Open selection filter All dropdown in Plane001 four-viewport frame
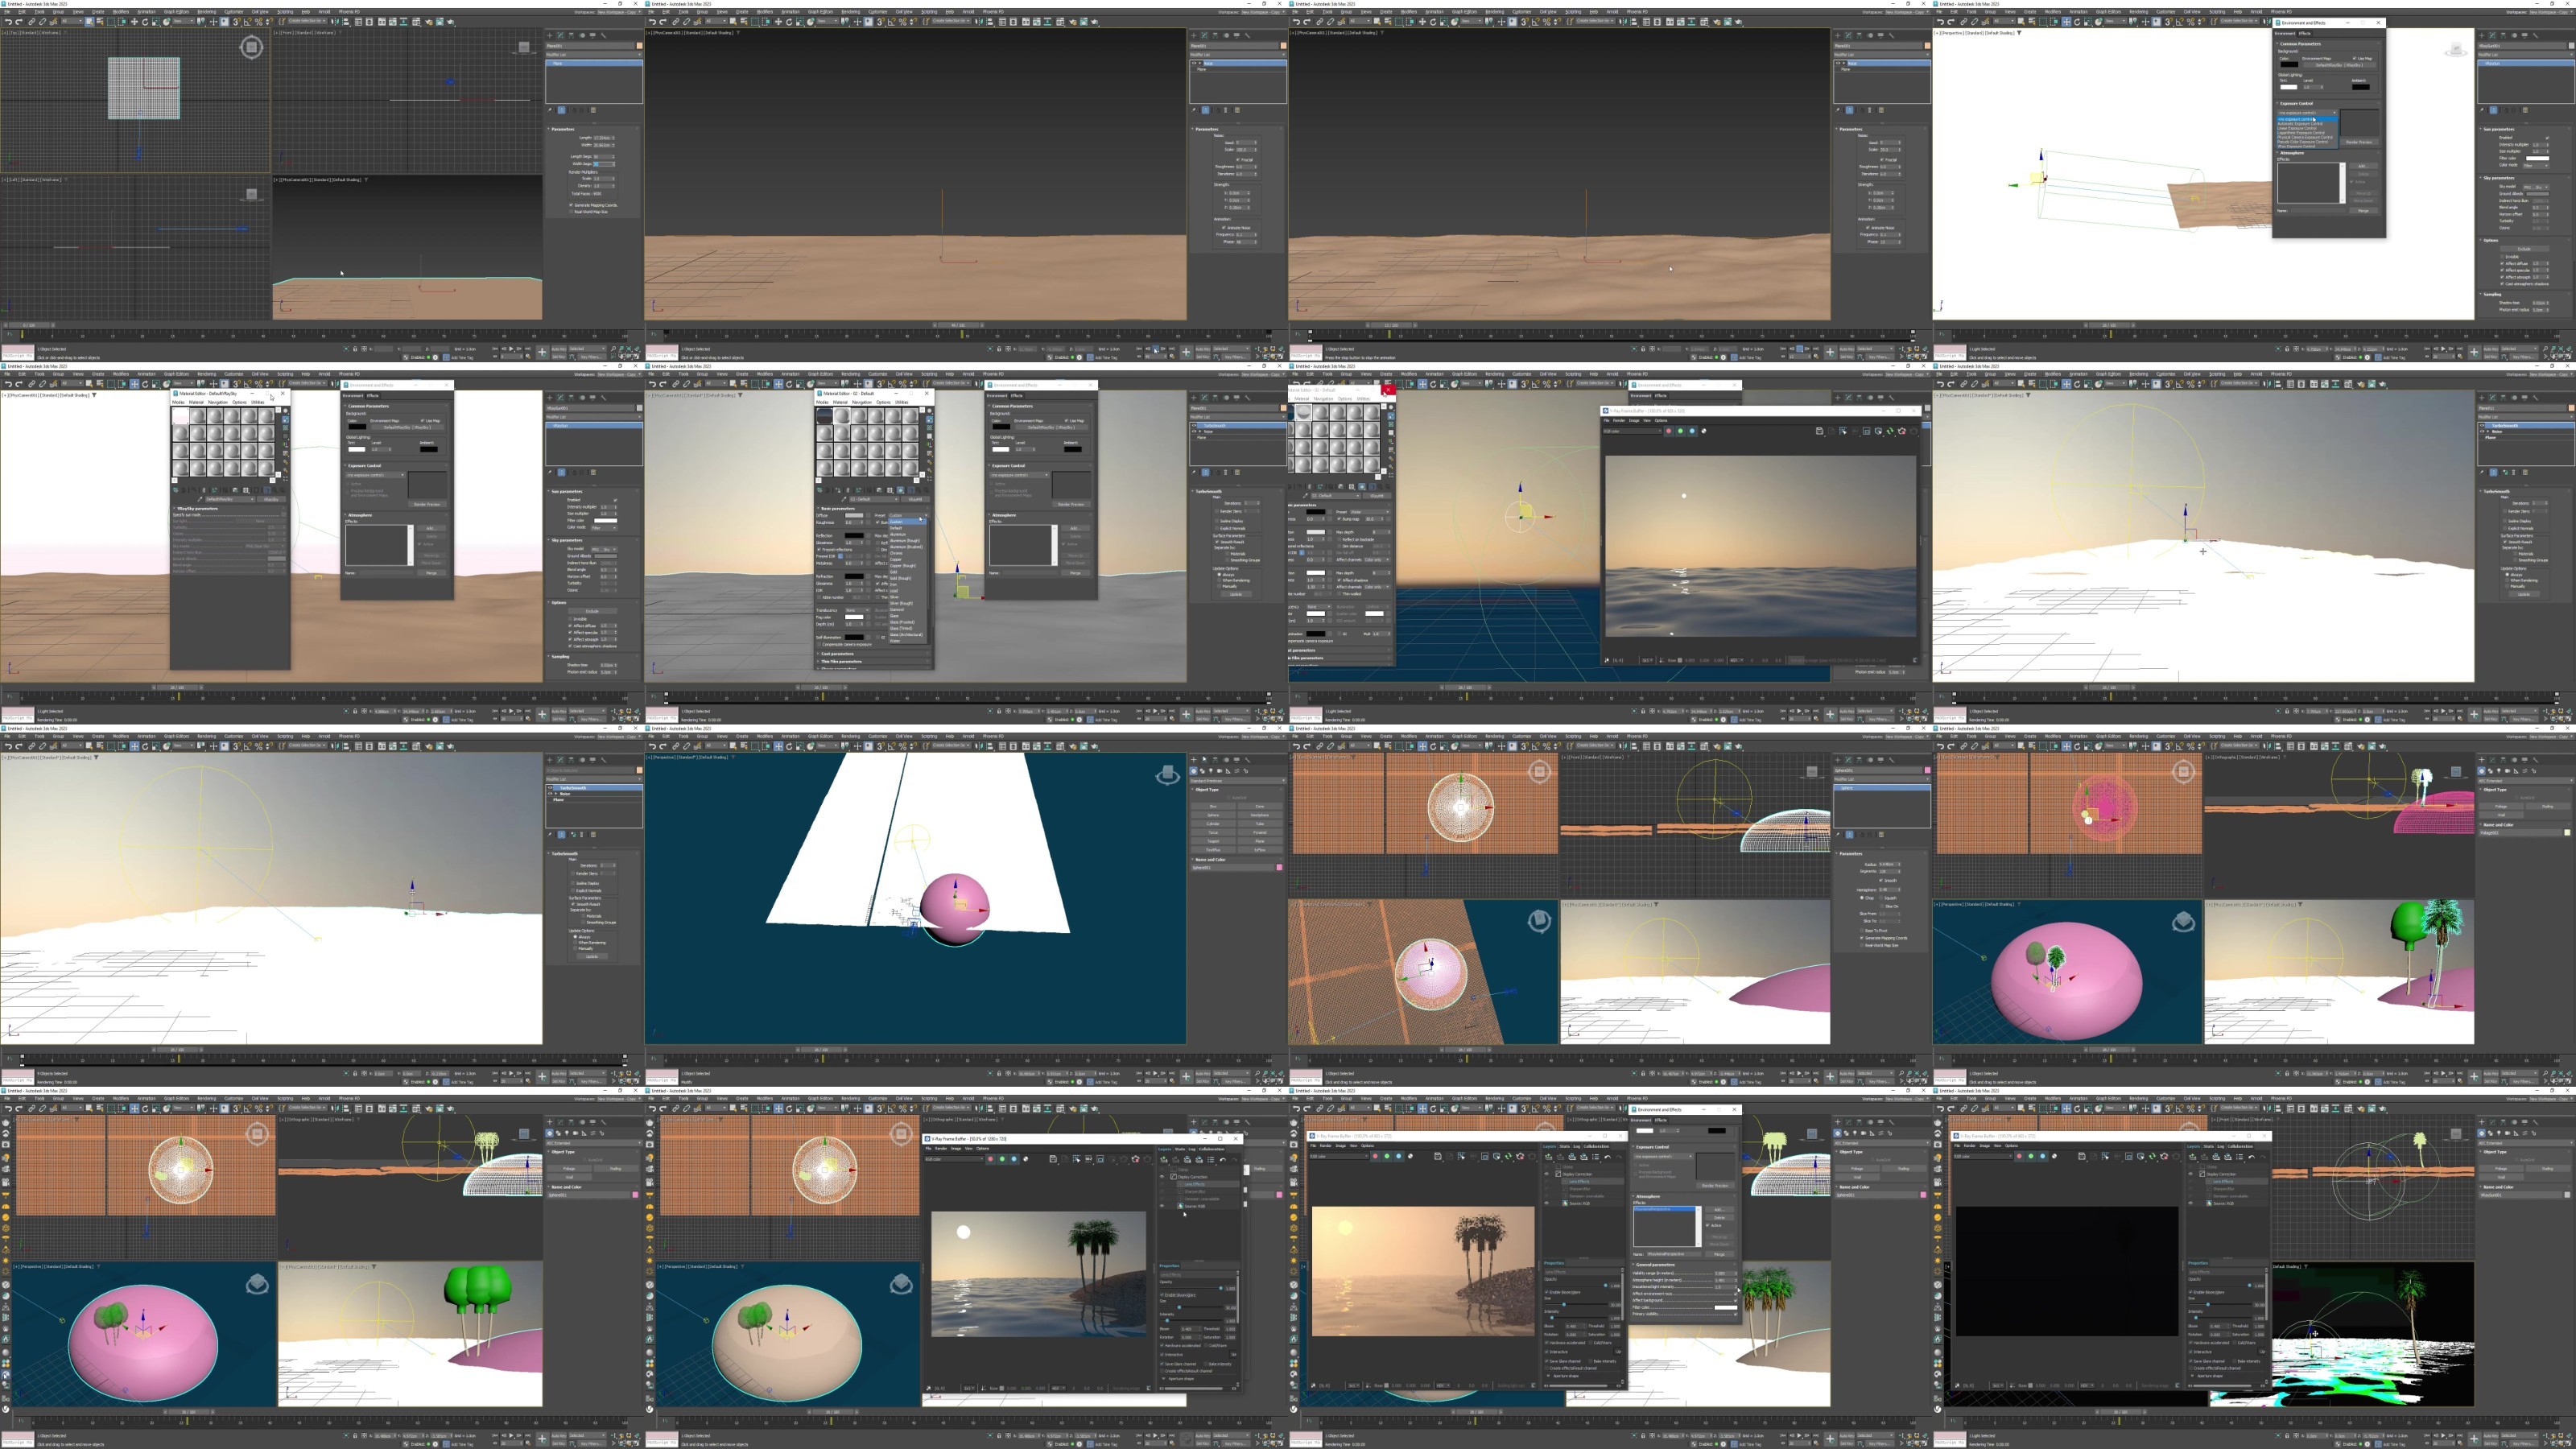Viewport: 2576px width, 1449px height. [x=72, y=22]
